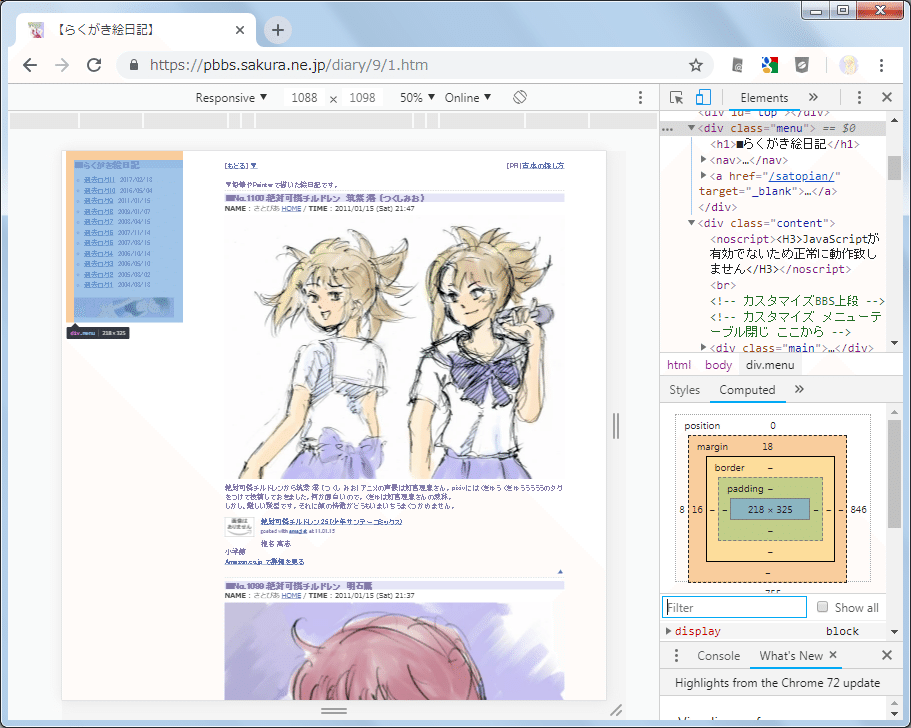Screen dimensions: 911x728
Task: Open device toolbar more options menu
Action: point(640,97)
